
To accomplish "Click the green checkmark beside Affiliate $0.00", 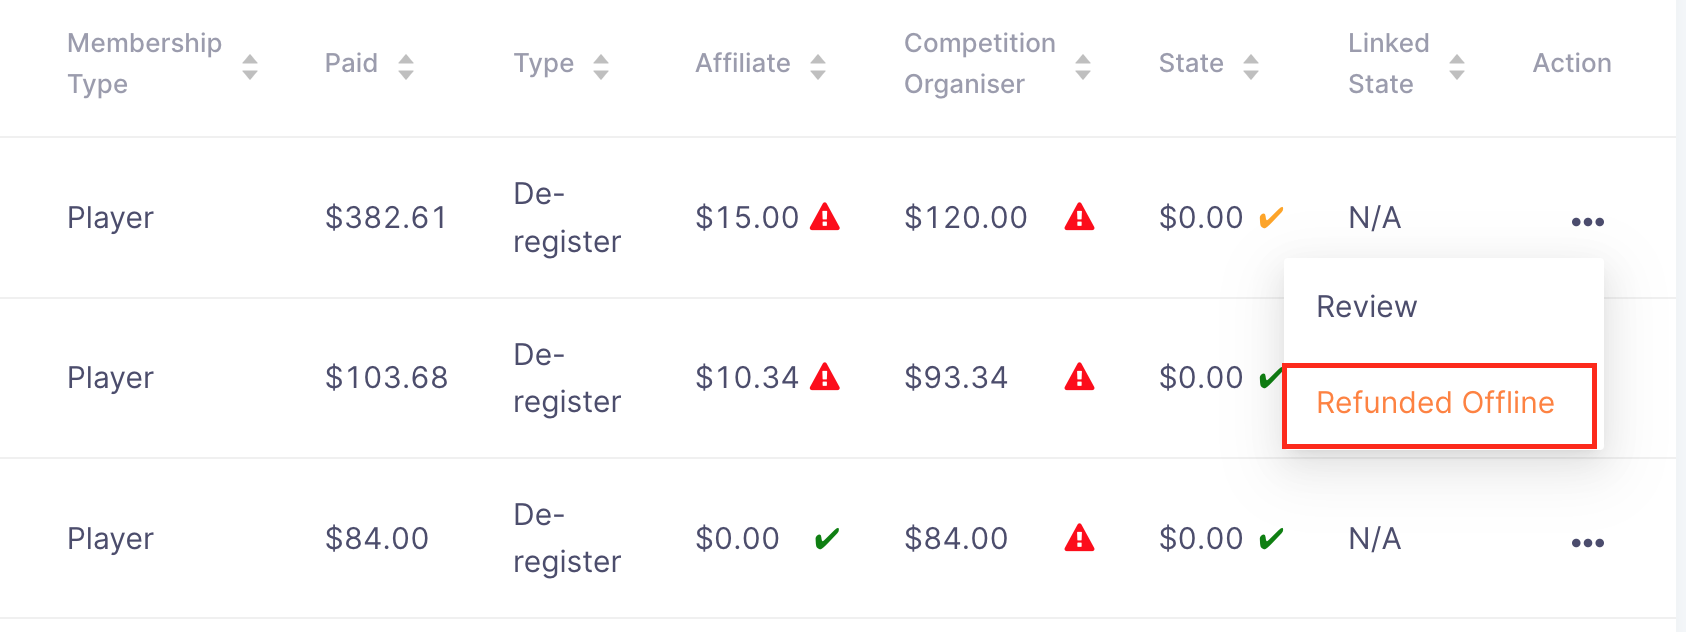I will (826, 539).
